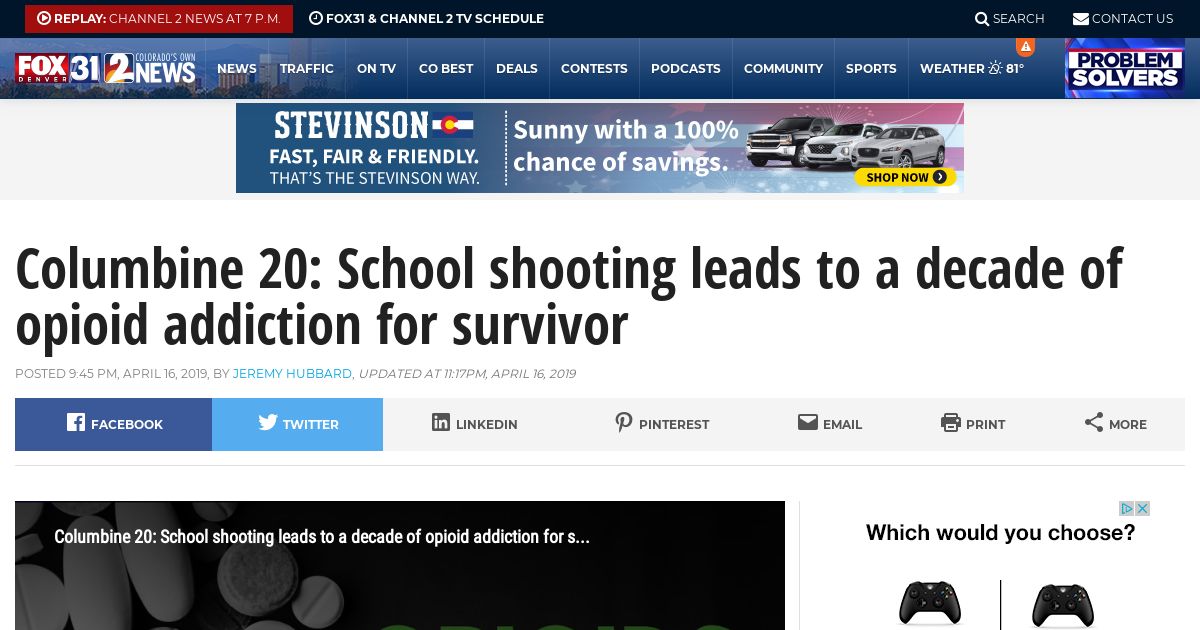Click Shop Now in Stevinson ad
1200x630 pixels.
(905, 177)
